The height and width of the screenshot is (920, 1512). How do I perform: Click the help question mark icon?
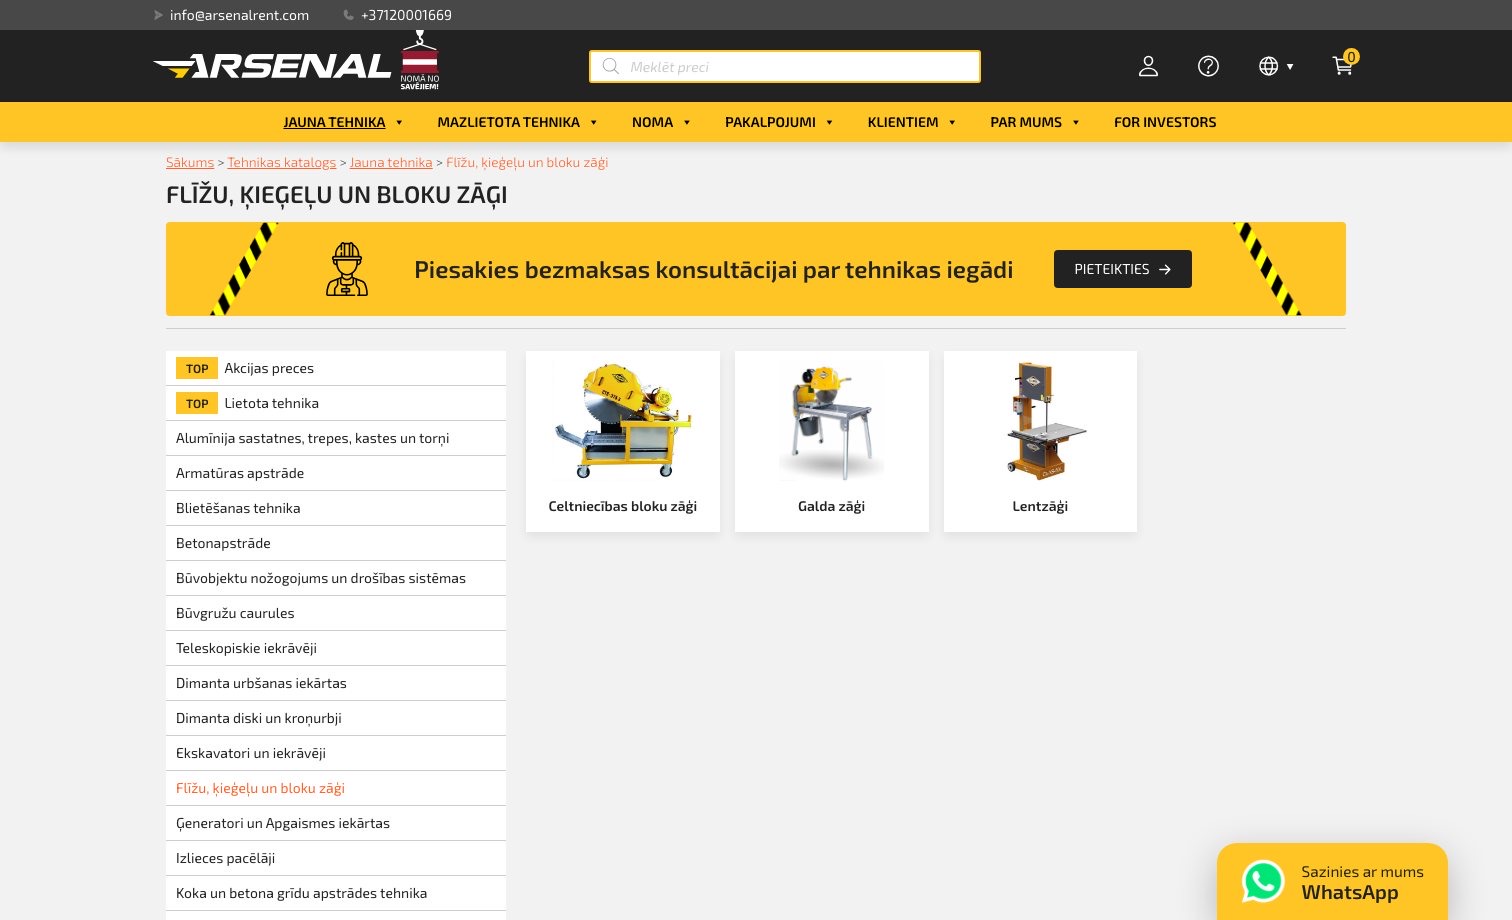tap(1208, 66)
